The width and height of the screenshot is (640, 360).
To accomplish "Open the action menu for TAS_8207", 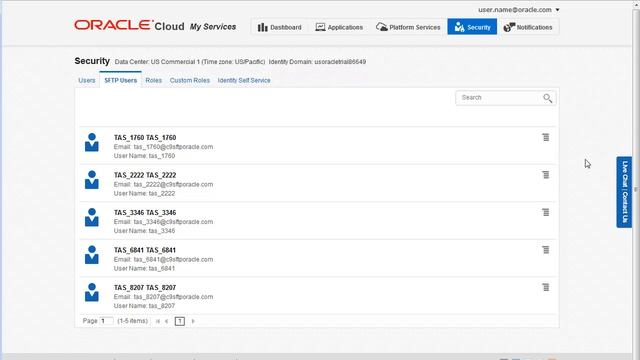I will 546,287.
